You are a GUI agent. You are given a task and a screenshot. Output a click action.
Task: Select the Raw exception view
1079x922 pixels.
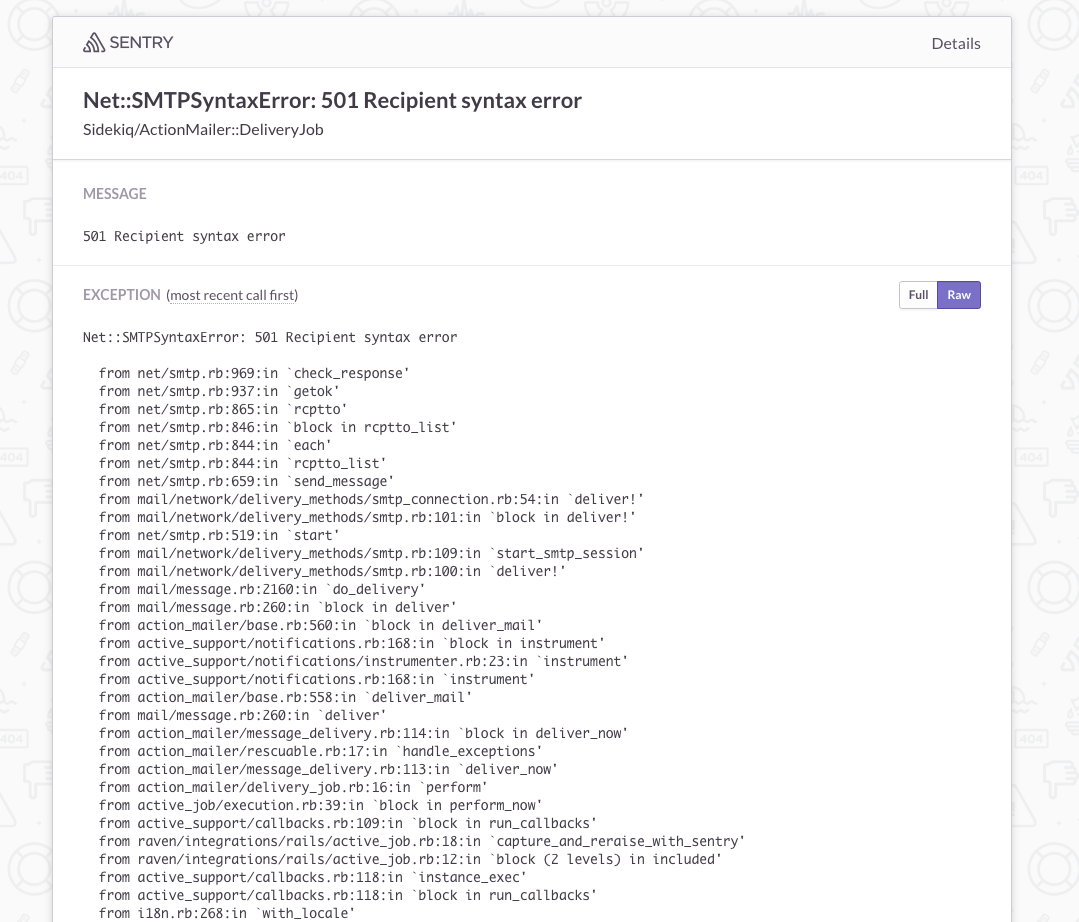[958, 295]
